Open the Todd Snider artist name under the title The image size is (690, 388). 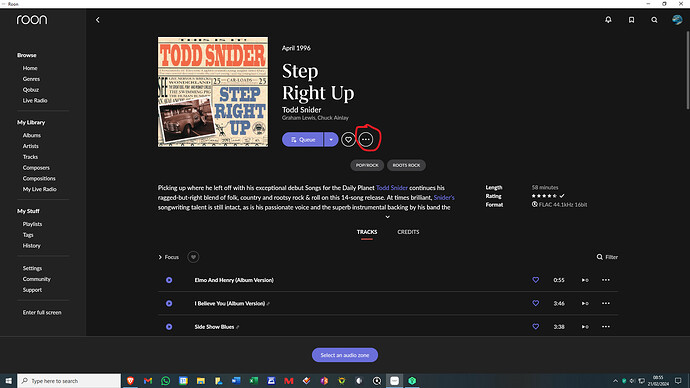[x=301, y=110]
